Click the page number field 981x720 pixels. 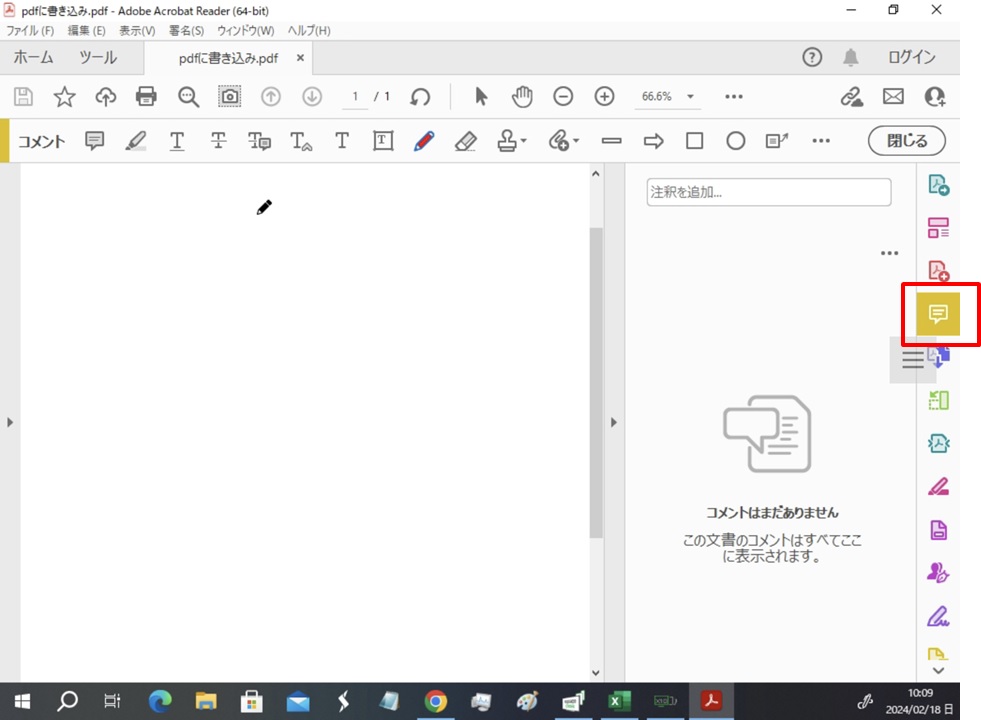coord(355,96)
